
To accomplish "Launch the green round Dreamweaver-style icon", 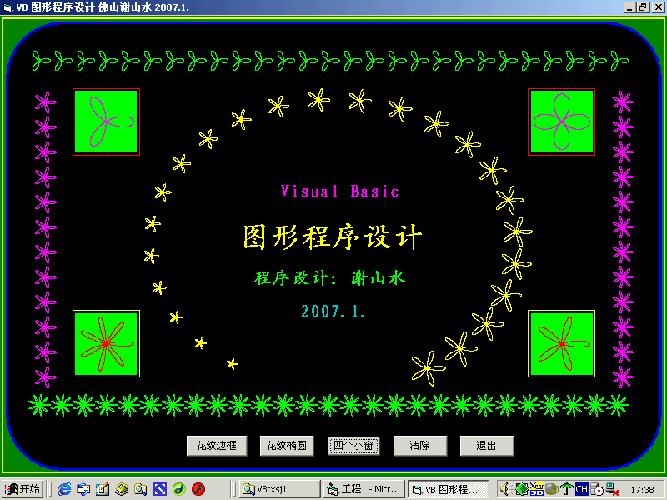I will [179, 489].
